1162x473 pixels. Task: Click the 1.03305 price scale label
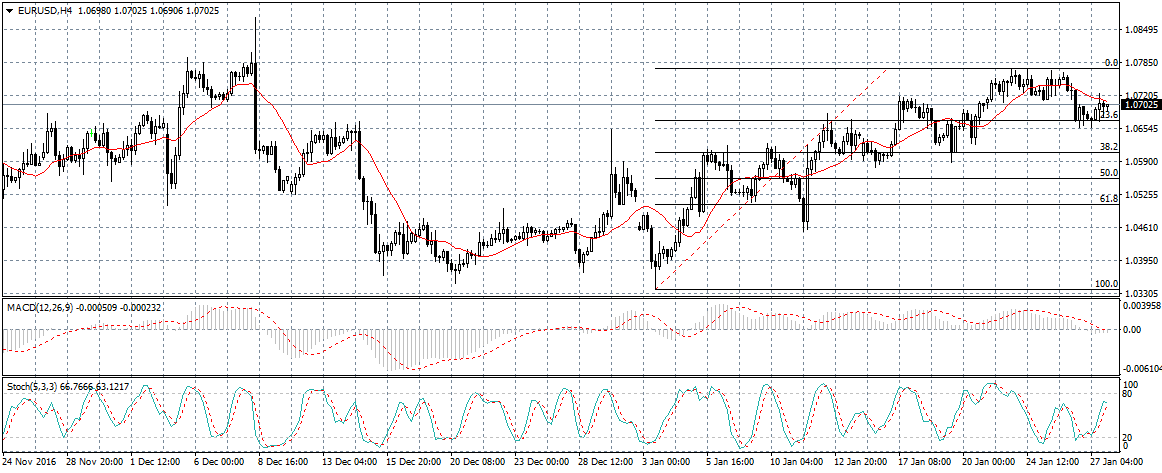[1140, 292]
